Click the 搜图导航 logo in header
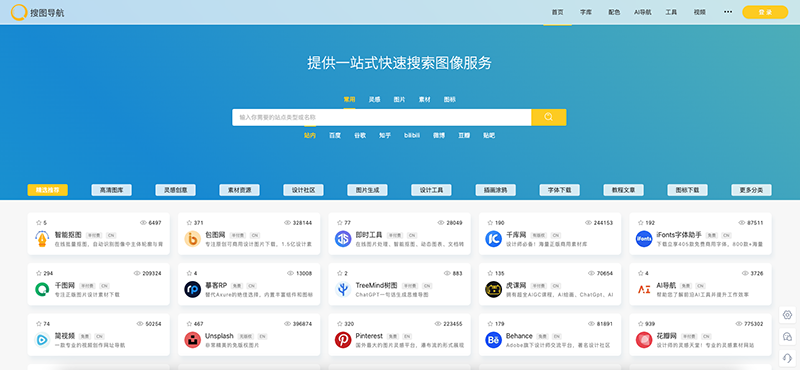Viewport: 800px width, 370px height. point(38,12)
